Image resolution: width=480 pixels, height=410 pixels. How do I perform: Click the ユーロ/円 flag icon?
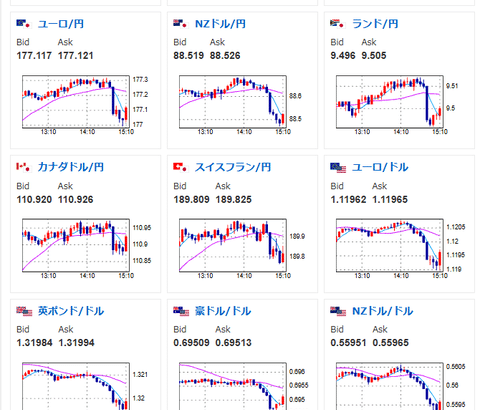coord(24,24)
